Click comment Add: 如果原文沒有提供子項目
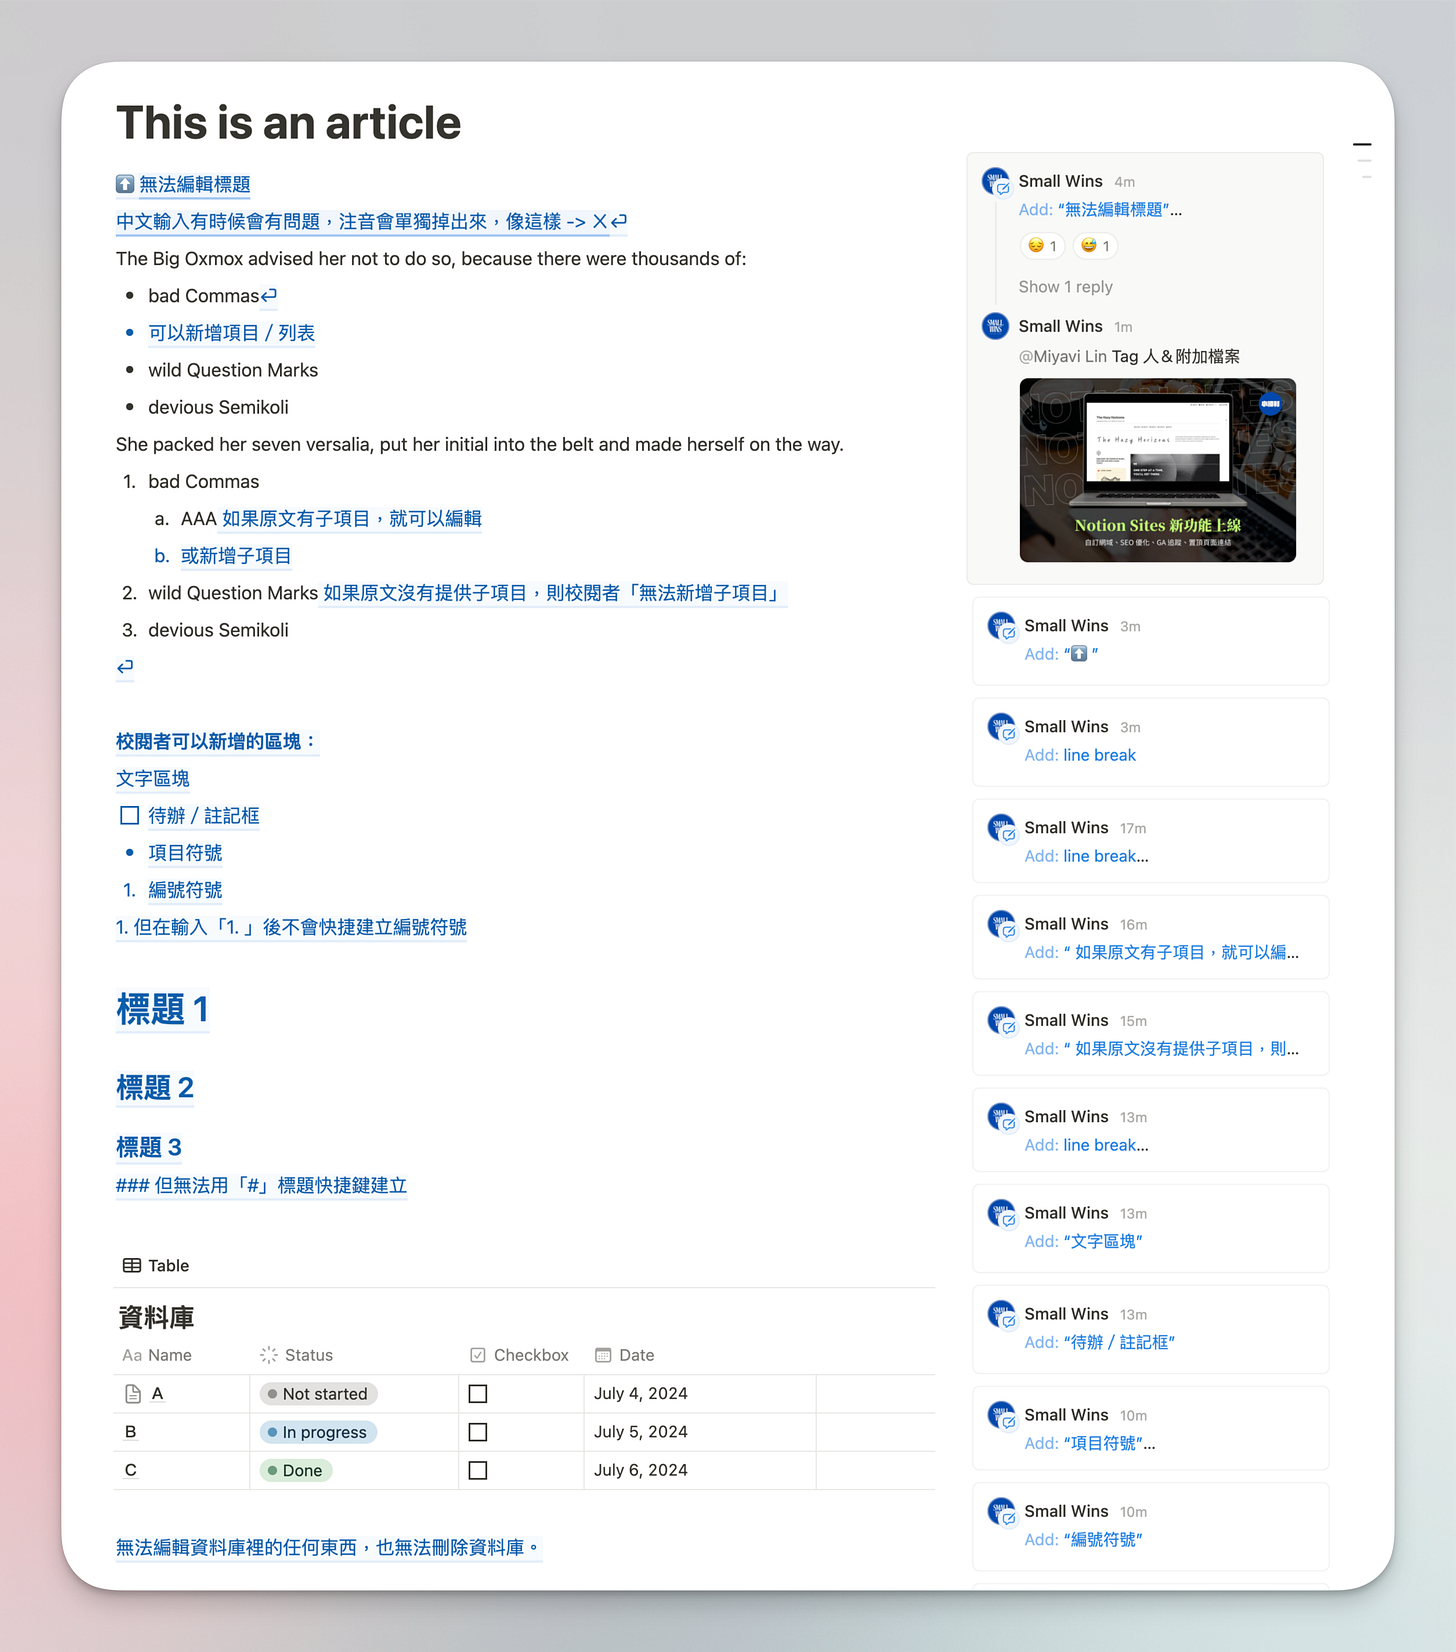 point(1150,1033)
